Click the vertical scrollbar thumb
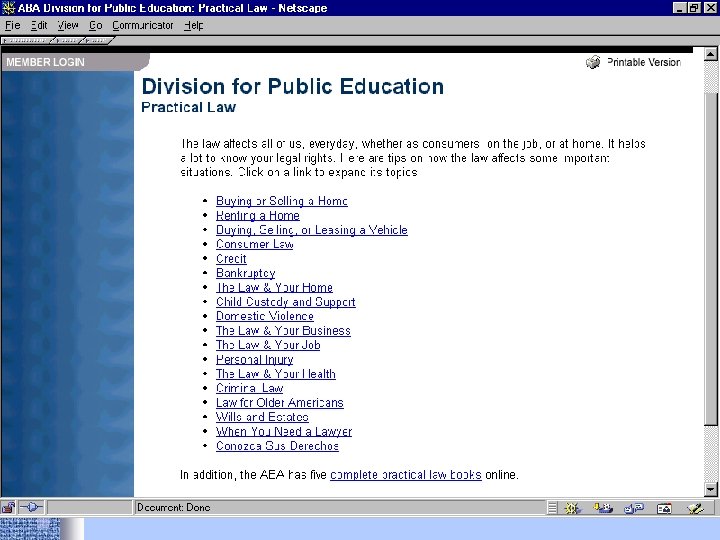This screenshot has height=540, width=720. [x=711, y=259]
